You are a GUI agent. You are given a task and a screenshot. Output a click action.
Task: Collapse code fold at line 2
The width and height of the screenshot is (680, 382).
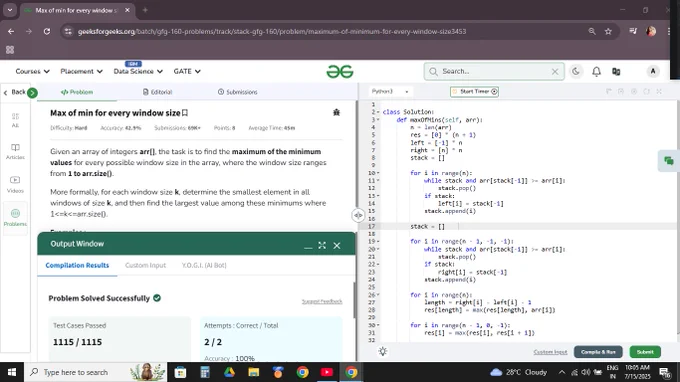pyautogui.click(x=378, y=112)
